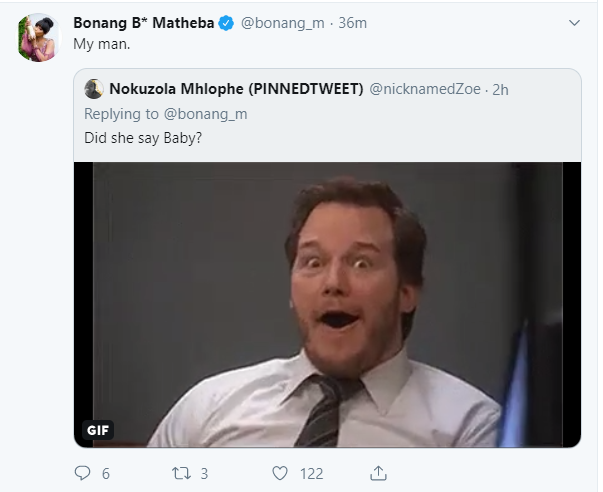Open Bonang's profile picture avatar

(x=38, y=37)
